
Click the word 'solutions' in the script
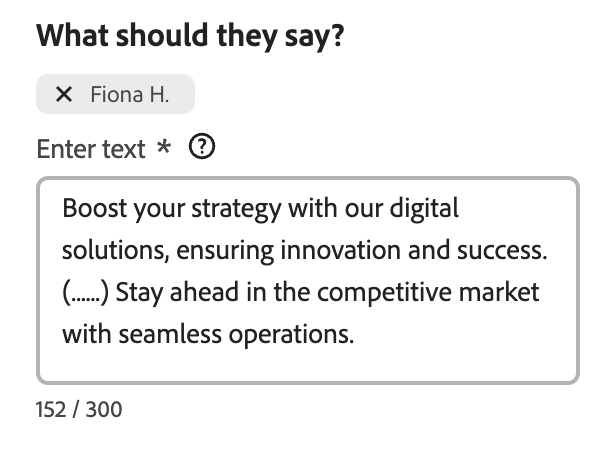pyautogui.click(x=107, y=251)
